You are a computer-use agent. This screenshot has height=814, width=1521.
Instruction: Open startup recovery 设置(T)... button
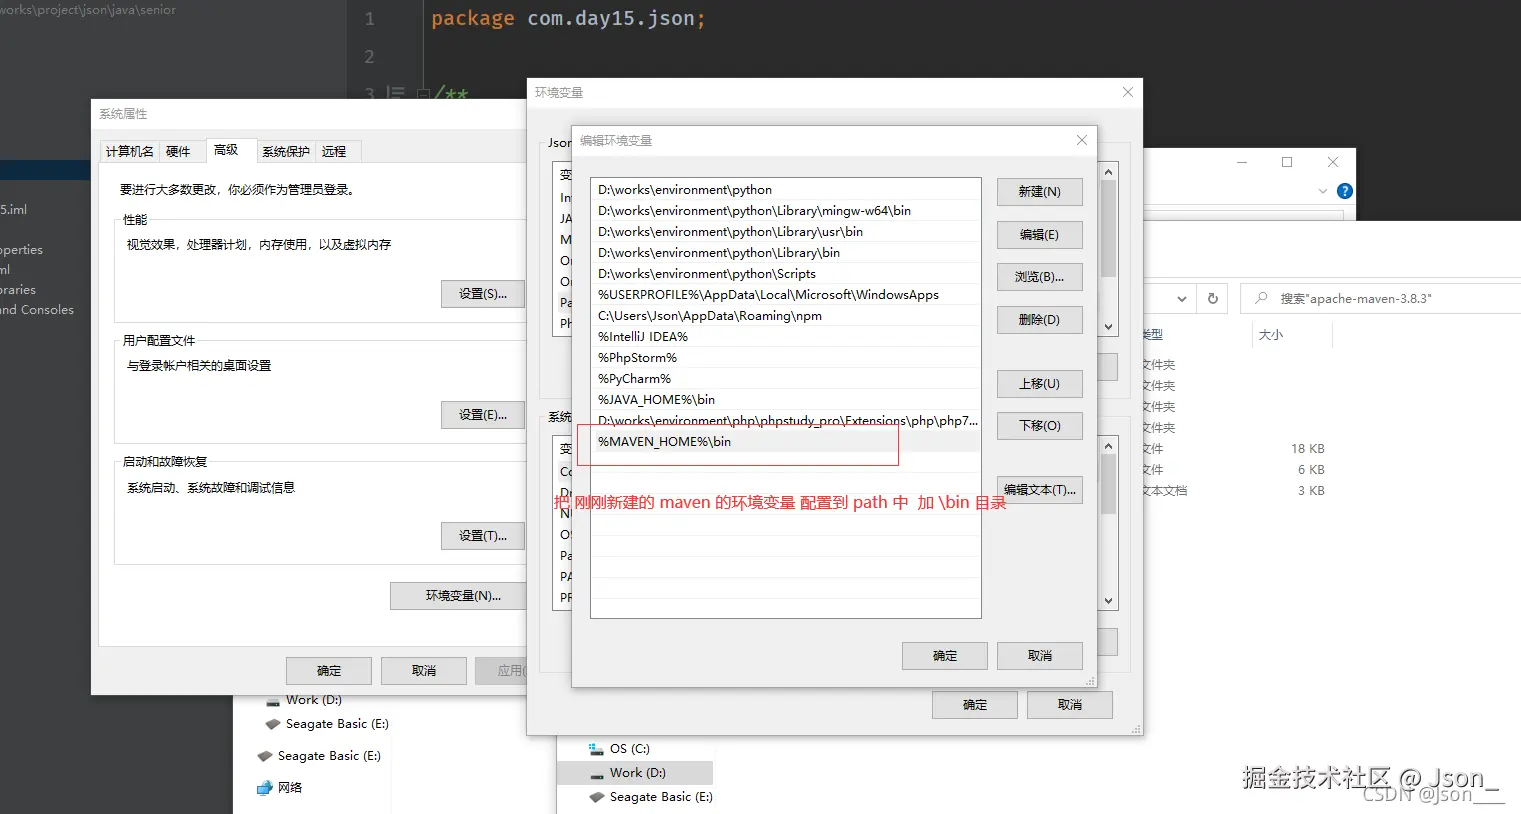tap(483, 536)
